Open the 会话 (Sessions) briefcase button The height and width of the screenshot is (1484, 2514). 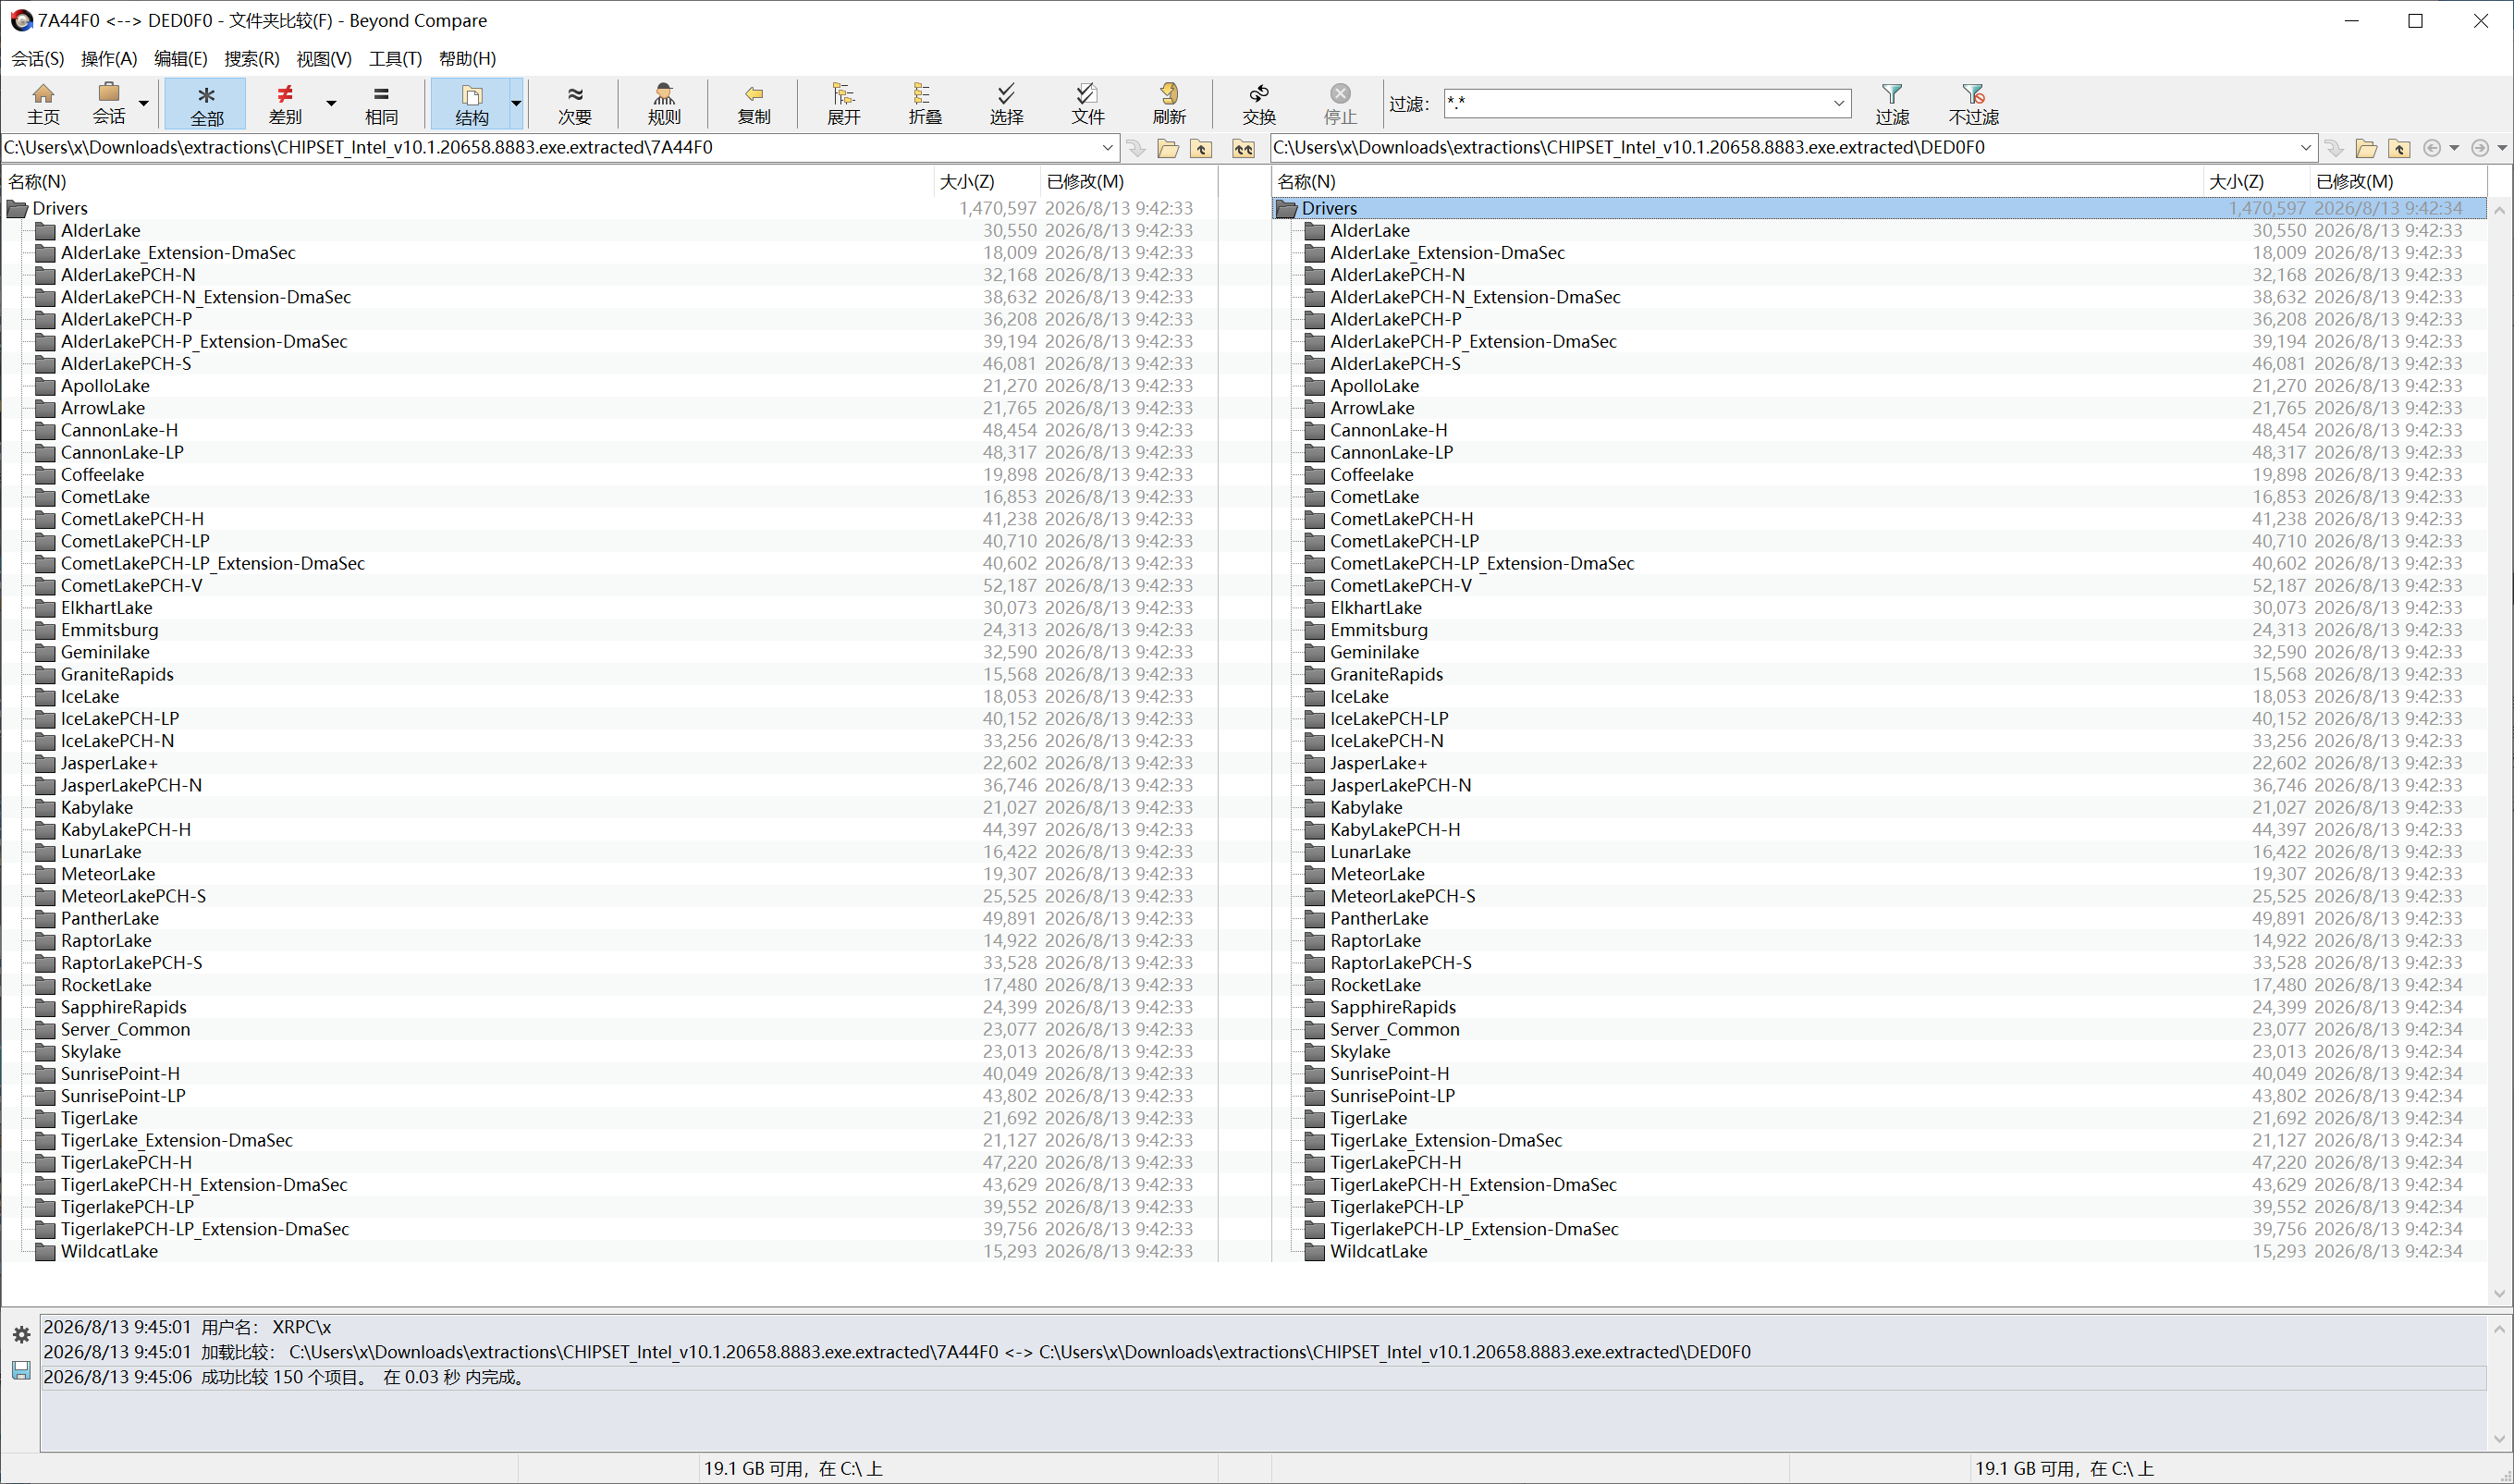point(109,104)
